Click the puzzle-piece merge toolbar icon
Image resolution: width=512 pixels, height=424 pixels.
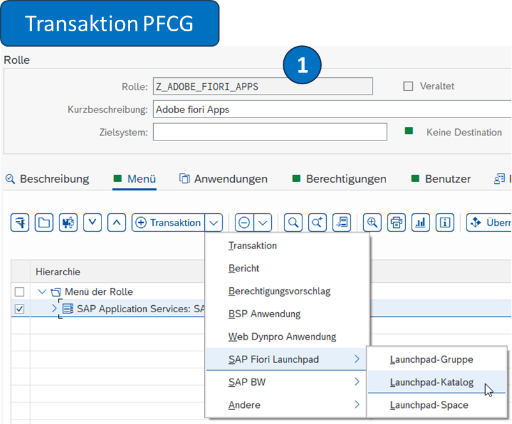coord(68,222)
